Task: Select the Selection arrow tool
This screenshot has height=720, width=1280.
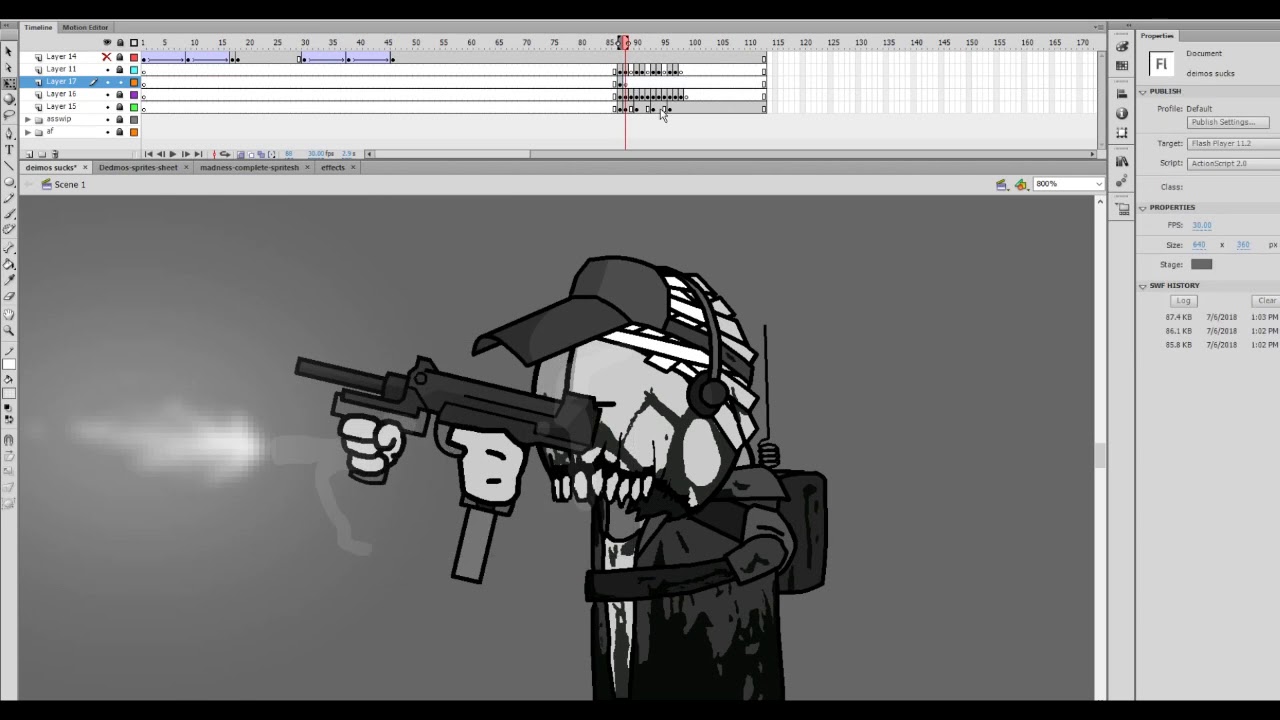Action: pos(9,51)
